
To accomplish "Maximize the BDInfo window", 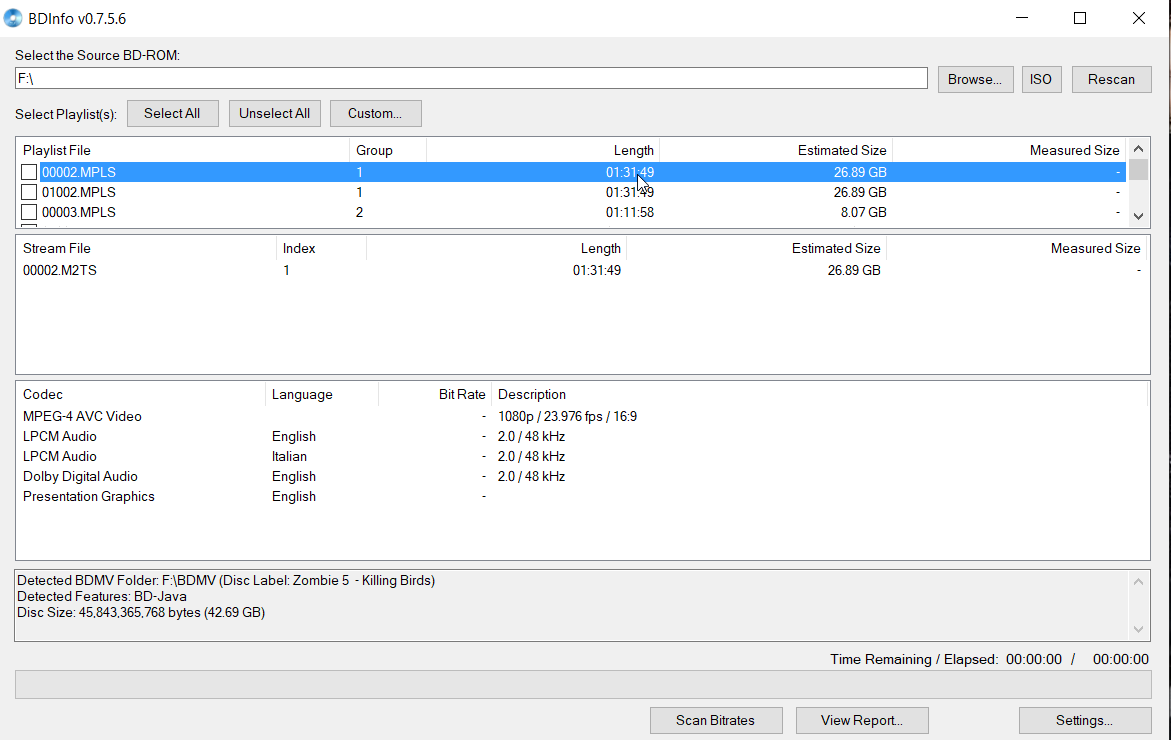I will 1080,18.
